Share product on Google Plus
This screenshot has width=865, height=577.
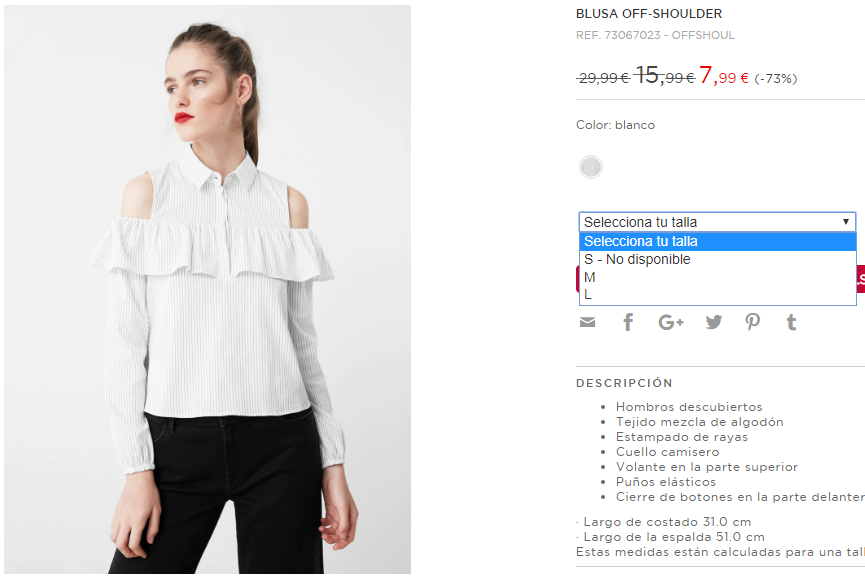[x=671, y=322]
